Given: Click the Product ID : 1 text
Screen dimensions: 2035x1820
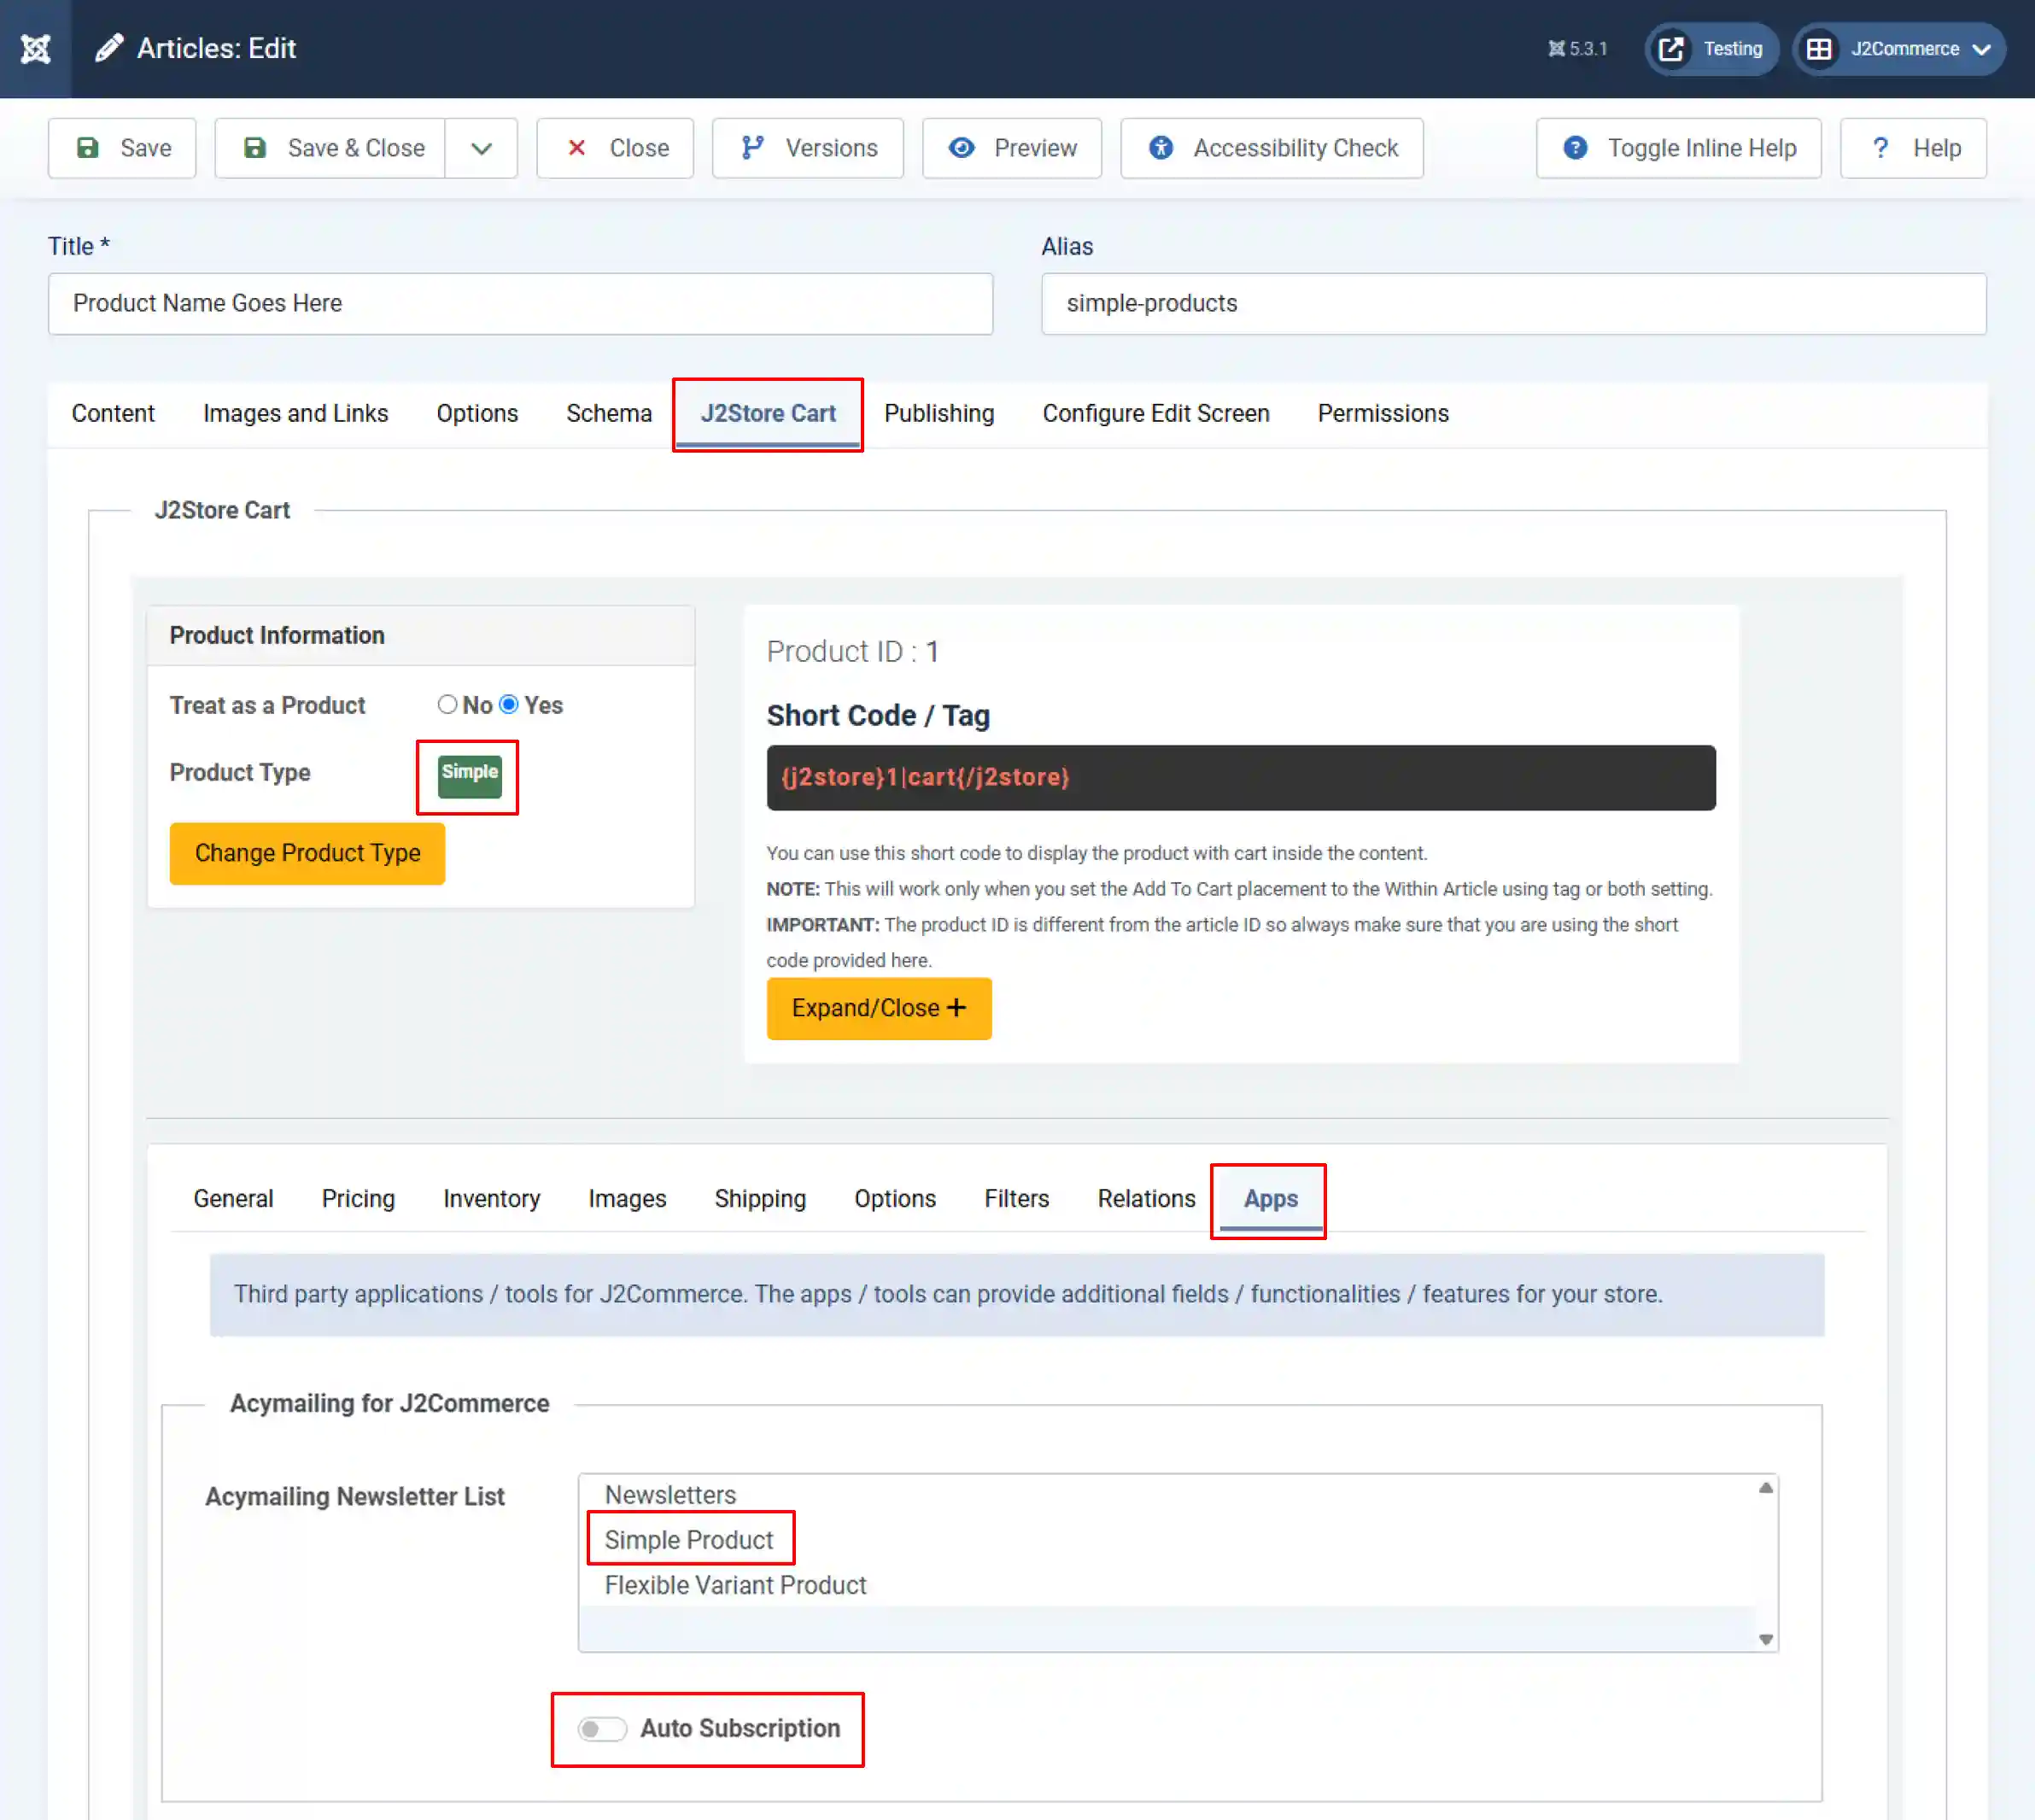Looking at the screenshot, I should coord(852,651).
